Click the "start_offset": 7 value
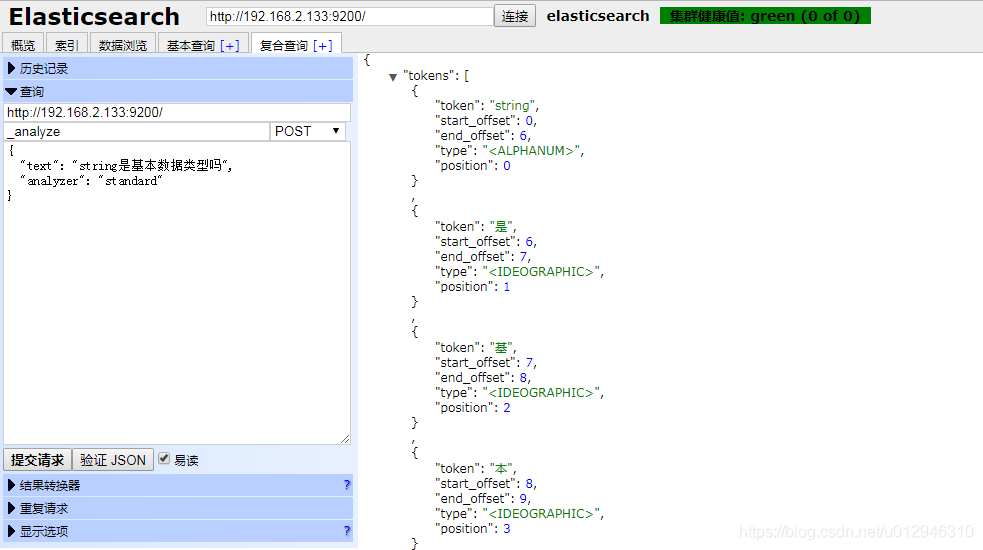 click(x=529, y=362)
